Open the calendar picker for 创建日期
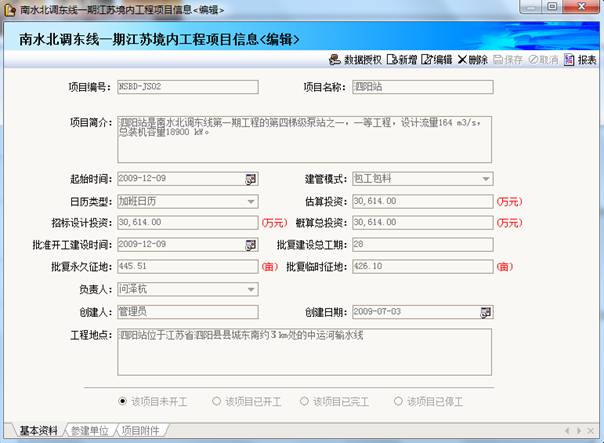 [485, 311]
